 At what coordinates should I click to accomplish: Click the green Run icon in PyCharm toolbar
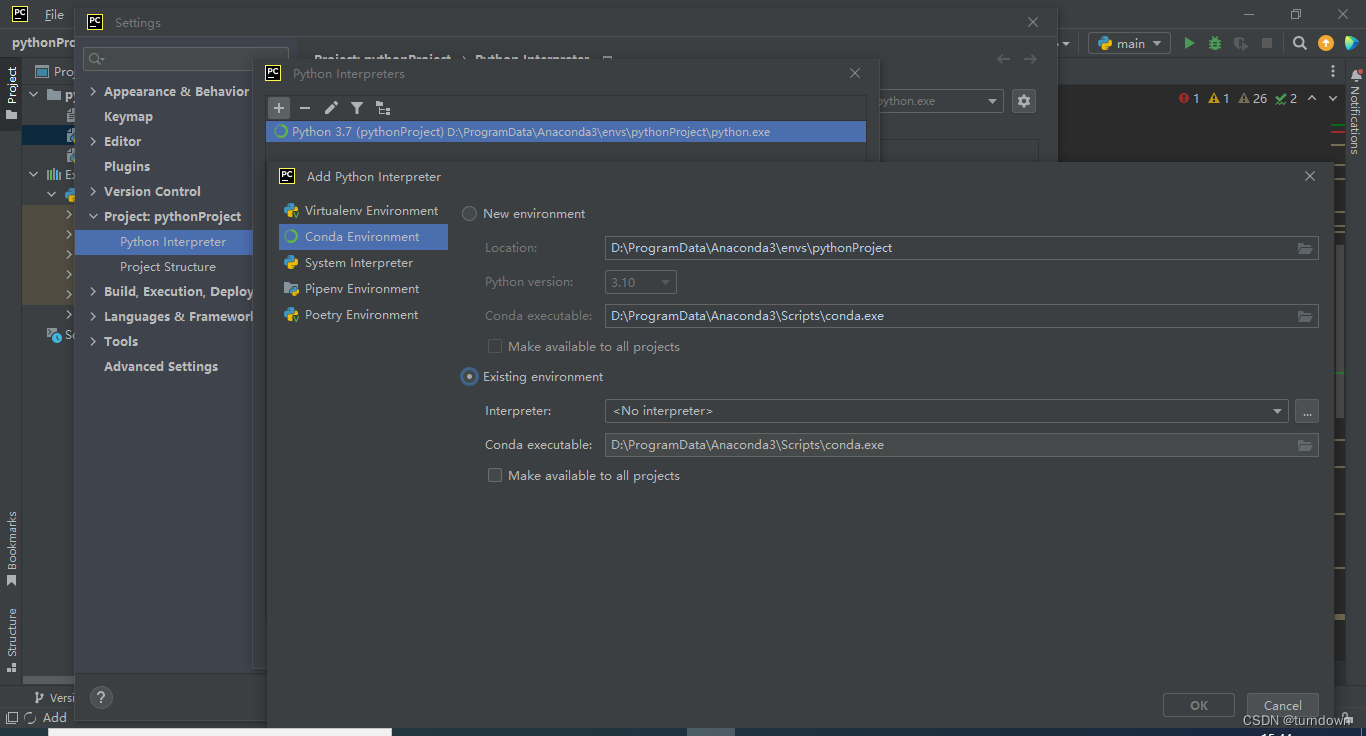click(x=1189, y=43)
